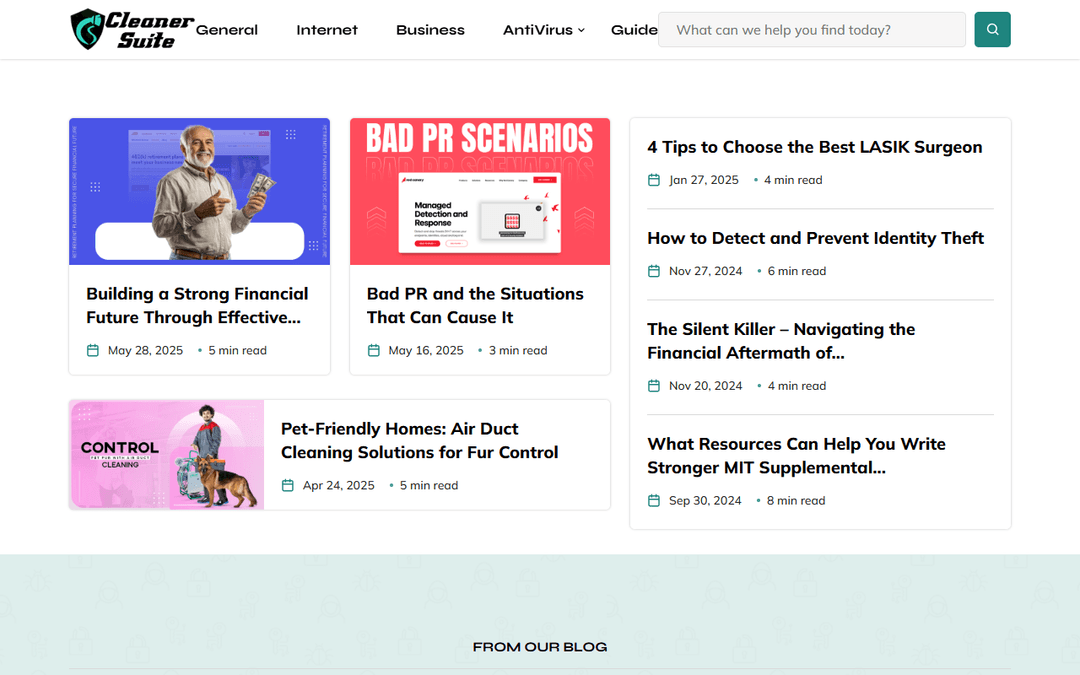Click calendar icon next to May 28, 2025
The width and height of the screenshot is (1080, 675).
[x=93, y=351]
